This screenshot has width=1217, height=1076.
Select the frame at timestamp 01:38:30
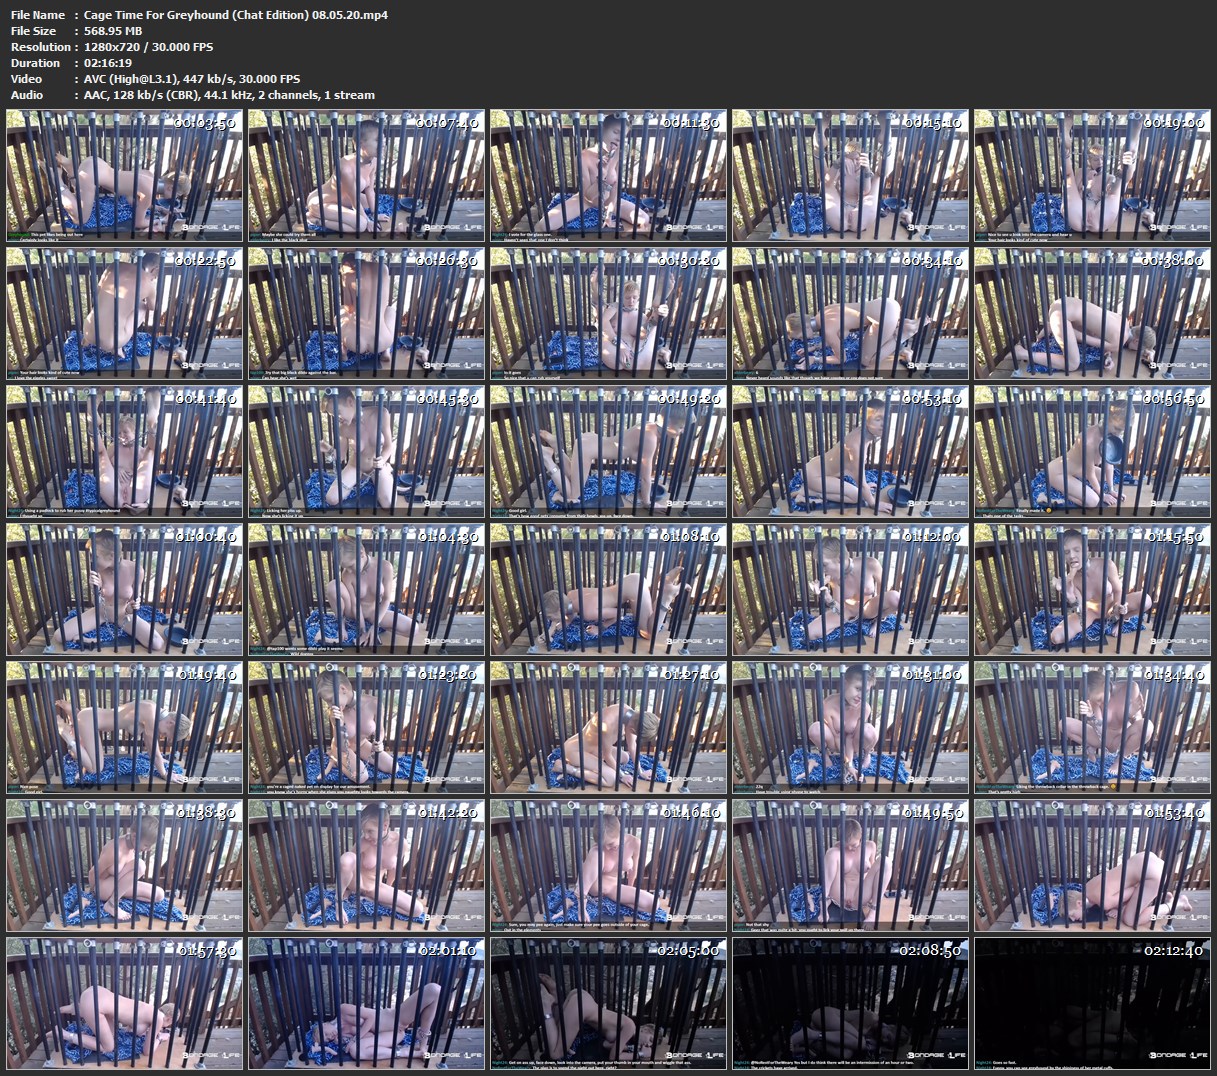[x=124, y=865]
